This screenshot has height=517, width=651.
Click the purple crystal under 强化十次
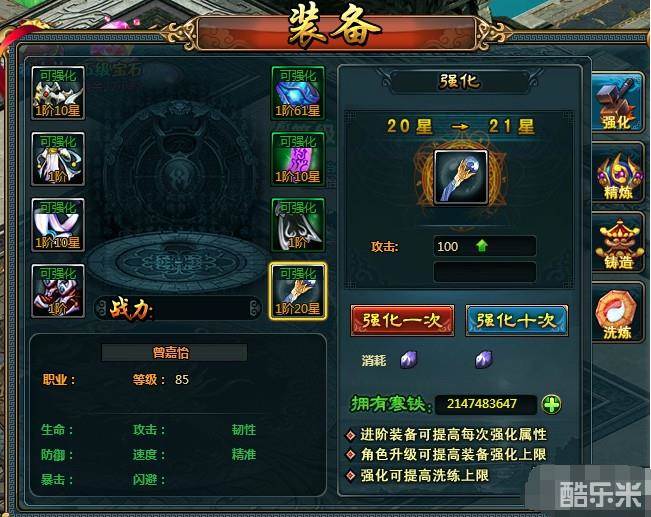(484, 360)
